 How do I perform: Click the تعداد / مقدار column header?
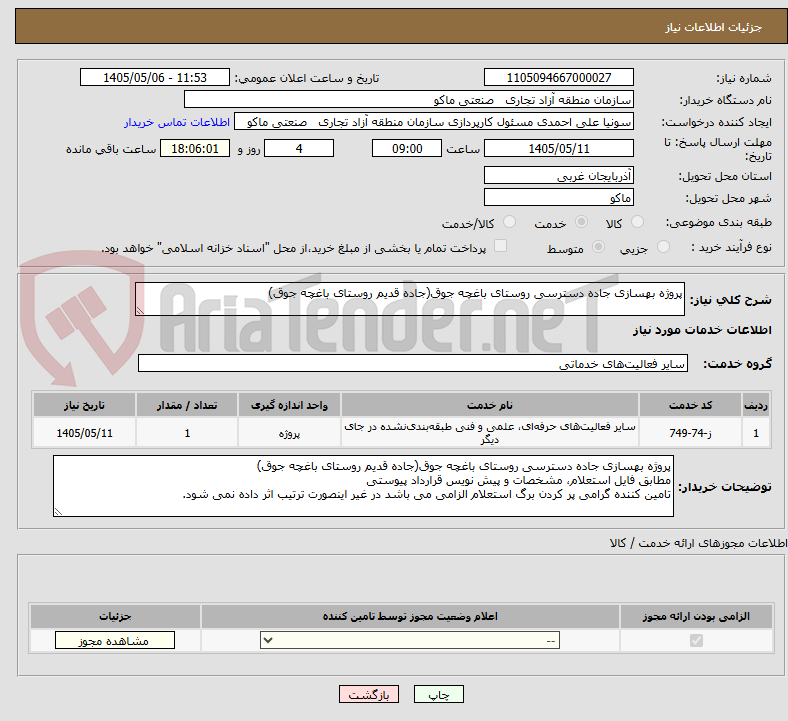tap(187, 405)
